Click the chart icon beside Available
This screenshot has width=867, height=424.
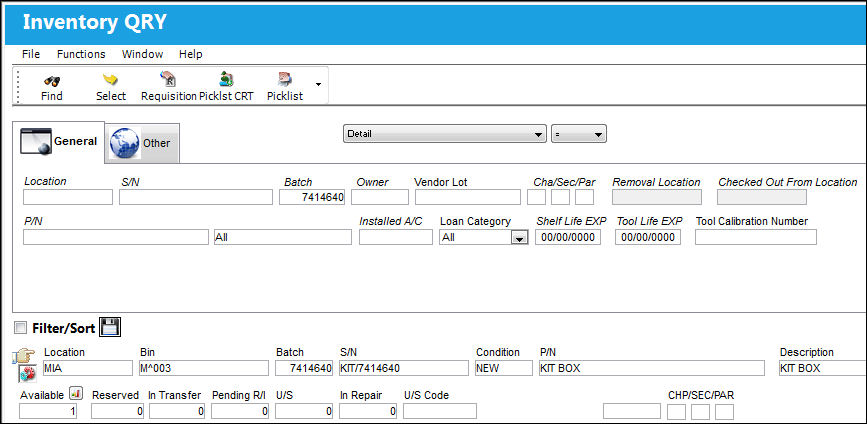(76, 394)
